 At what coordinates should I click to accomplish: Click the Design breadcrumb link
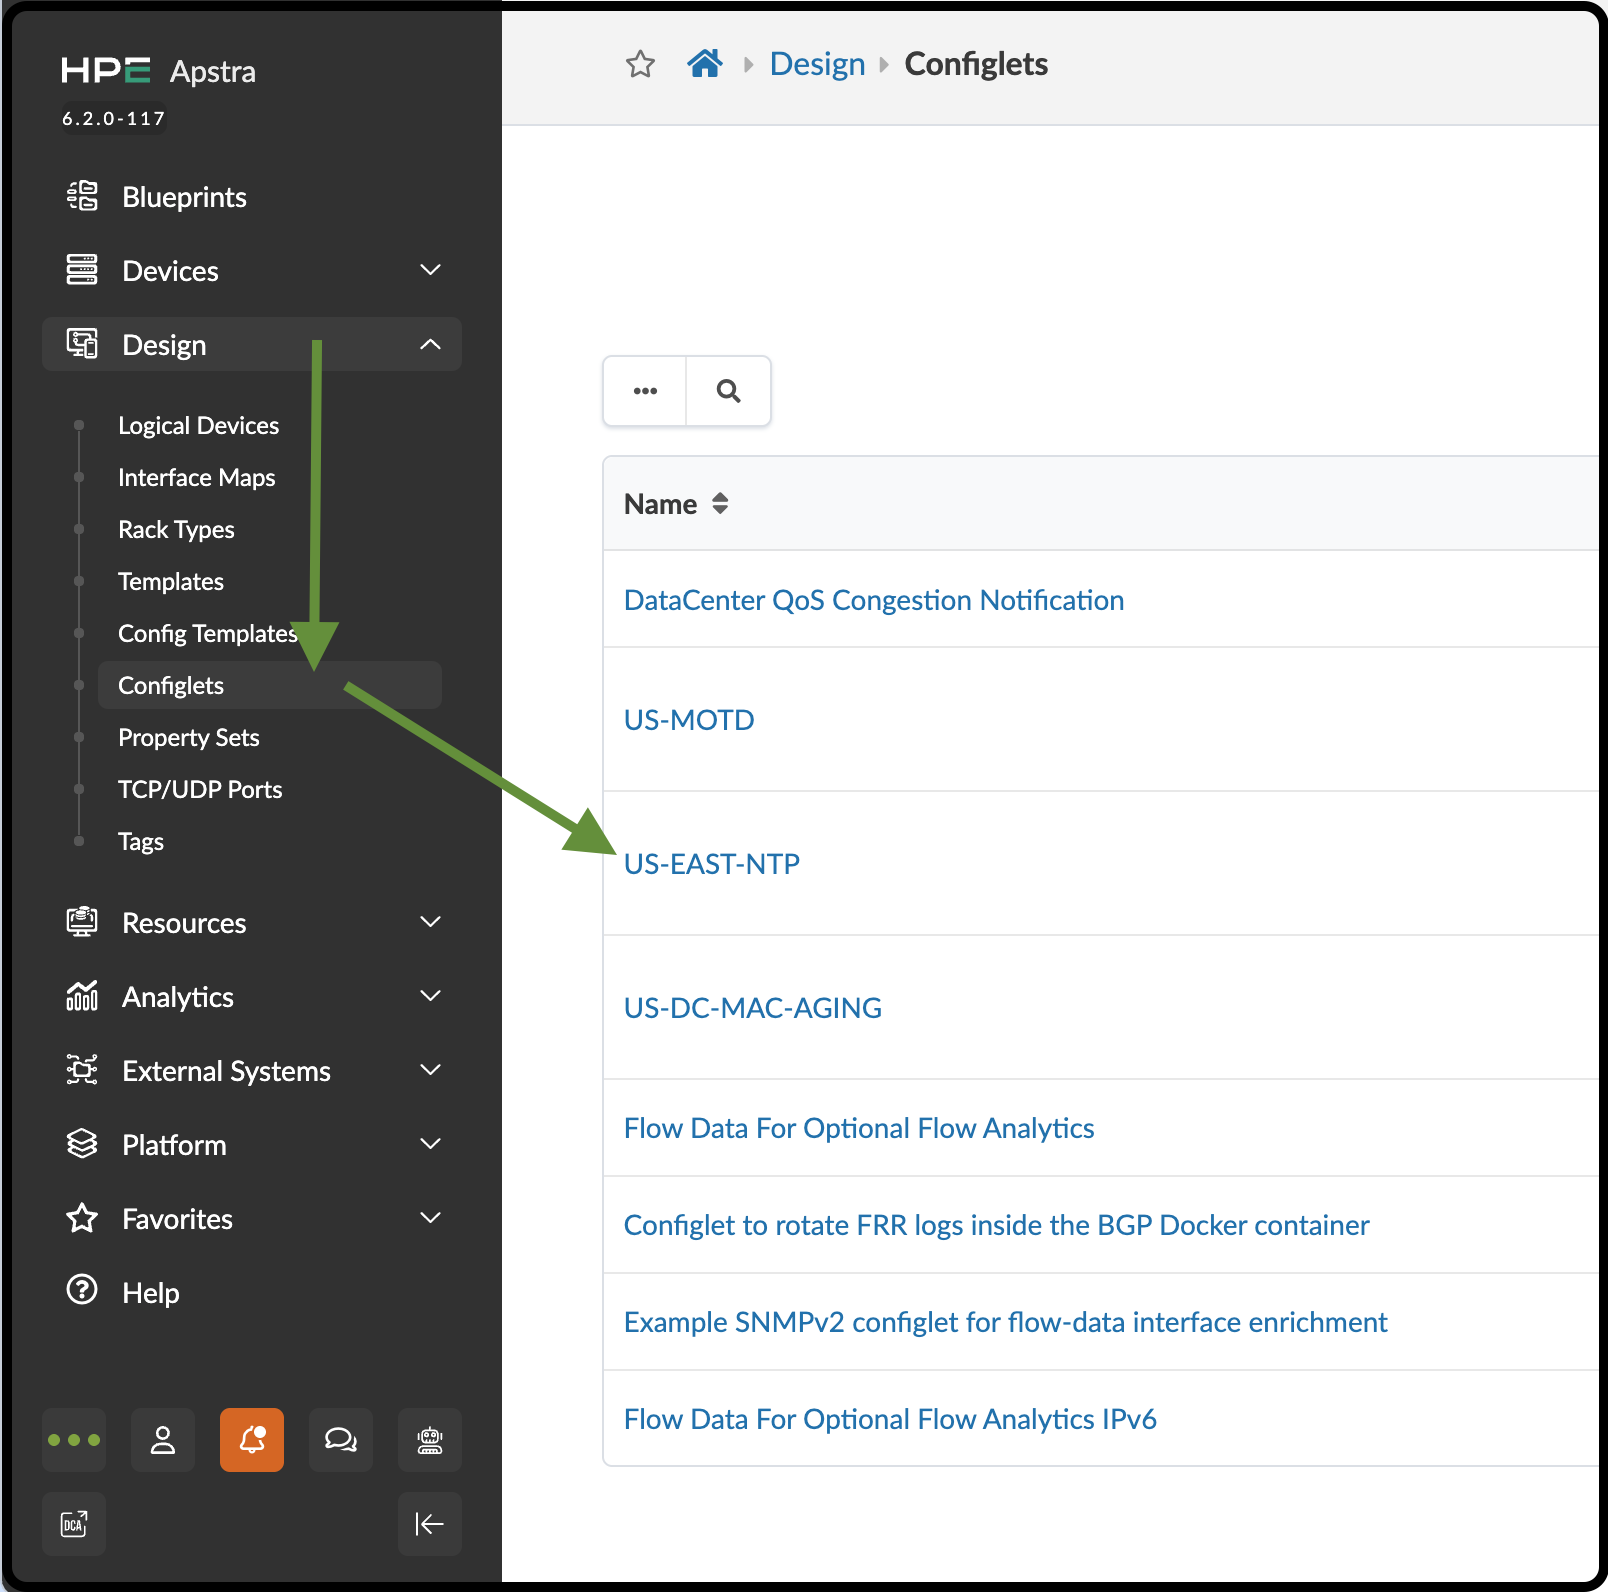817,64
